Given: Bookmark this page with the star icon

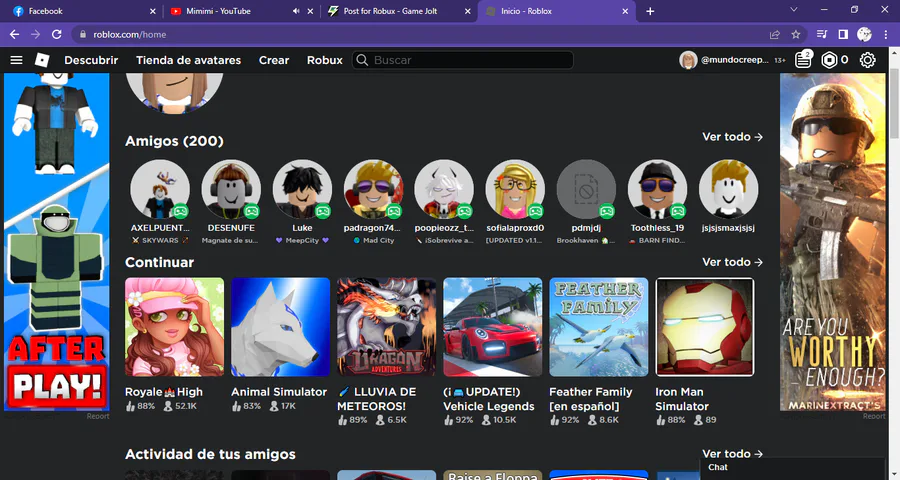Looking at the screenshot, I should coord(796,34).
